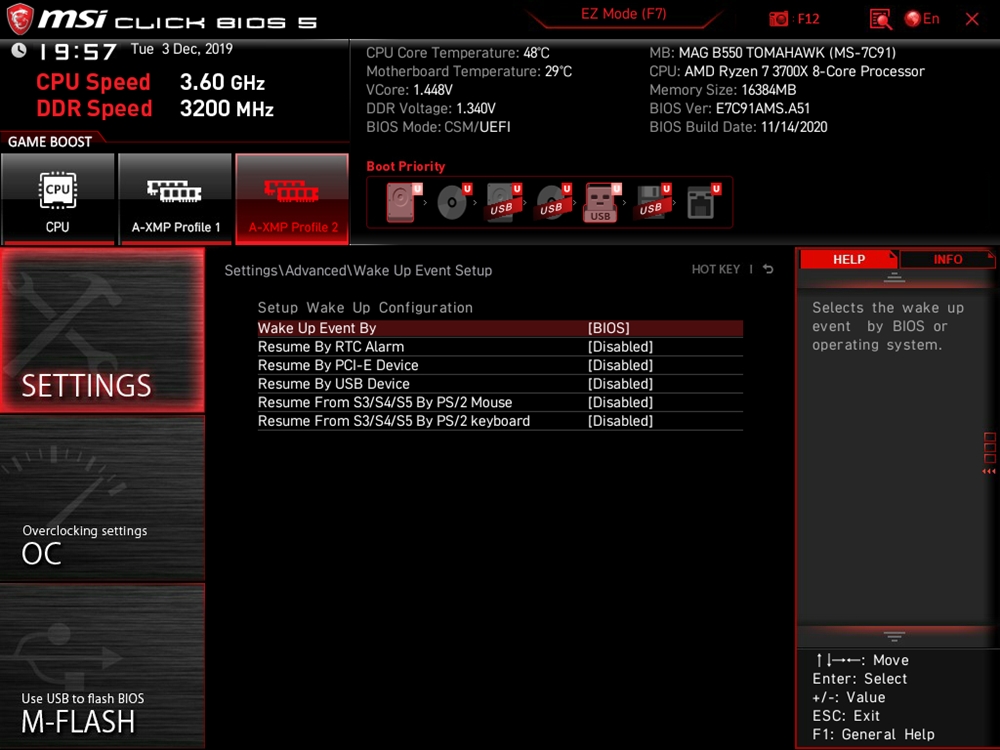Open M-FLASH to flash BIOS
Viewport: 1000px width, 750px height.
[102, 666]
